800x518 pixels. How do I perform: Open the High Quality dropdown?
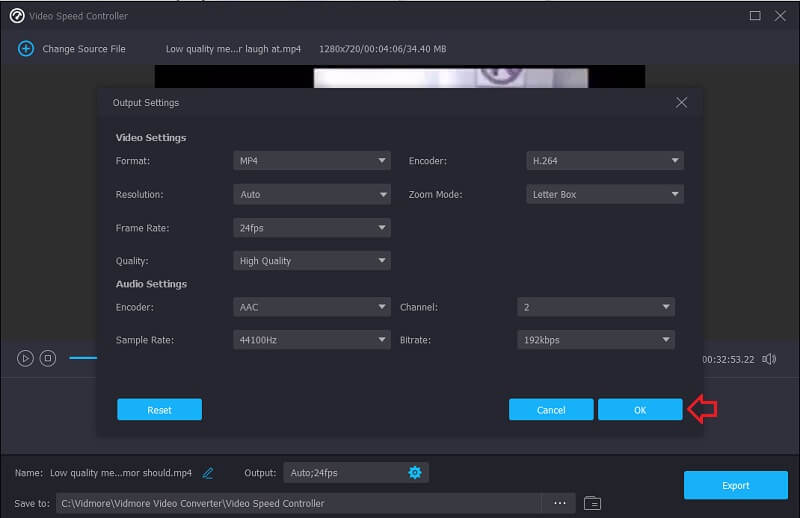pyautogui.click(x=311, y=261)
